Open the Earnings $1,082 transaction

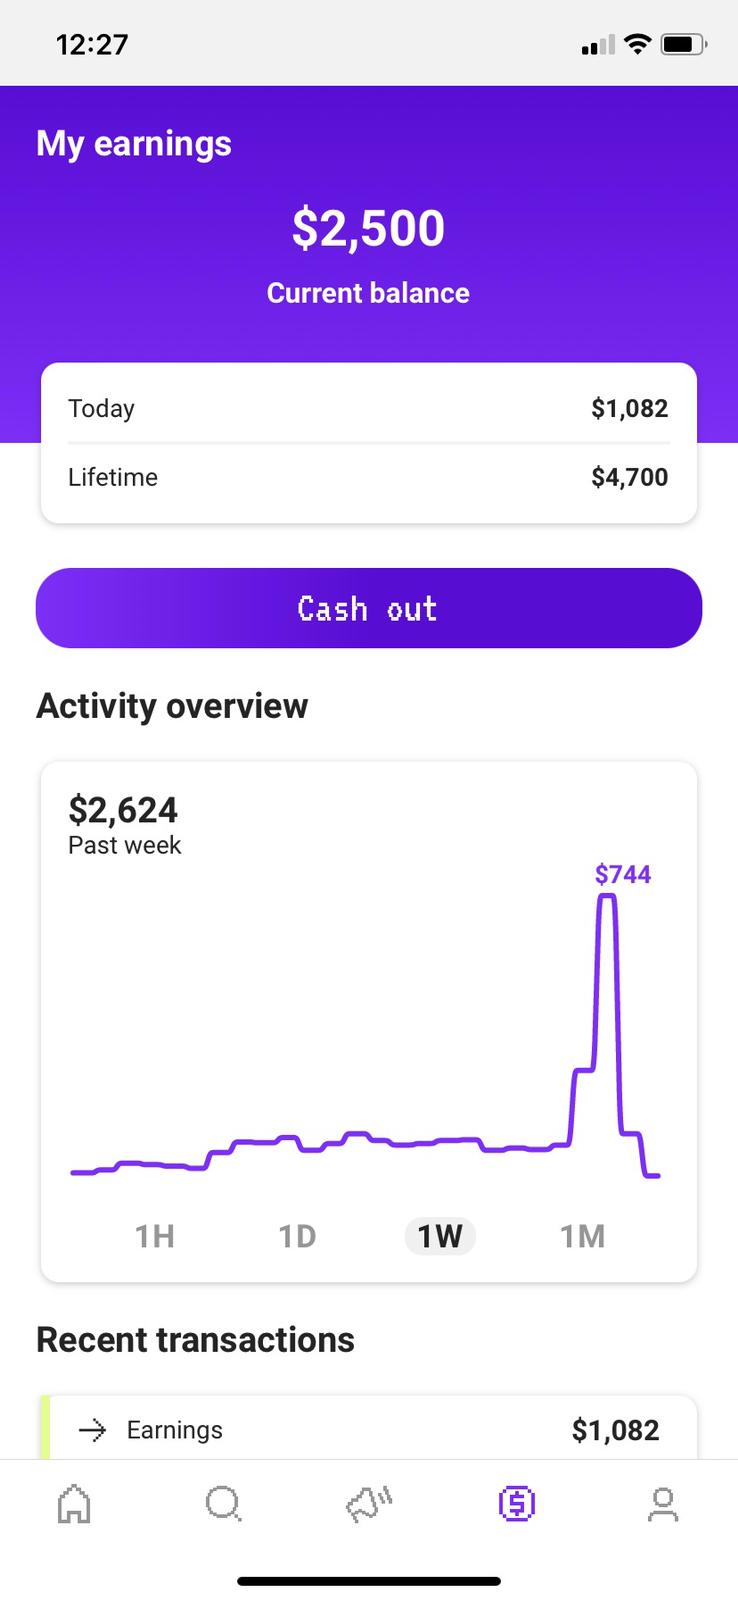pos(369,1428)
